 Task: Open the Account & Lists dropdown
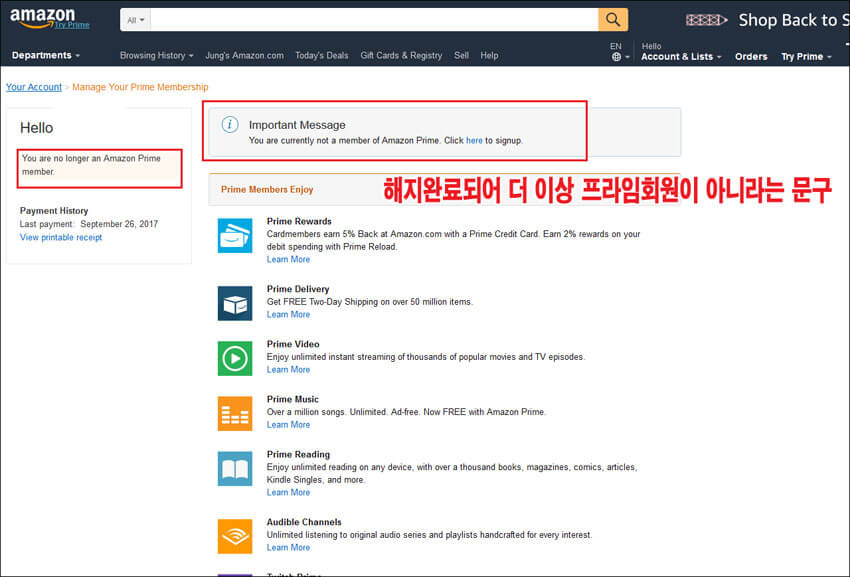tap(681, 56)
